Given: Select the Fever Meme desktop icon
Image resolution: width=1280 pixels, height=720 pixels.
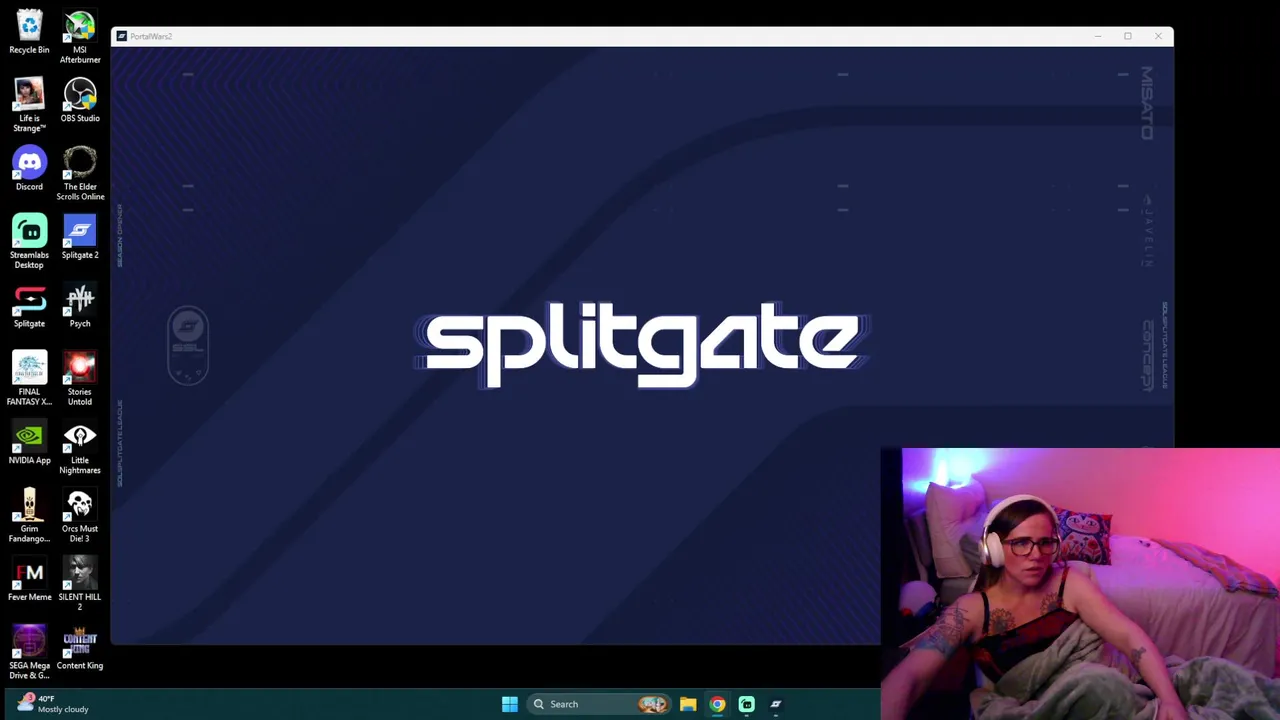Looking at the screenshot, I should [29, 580].
